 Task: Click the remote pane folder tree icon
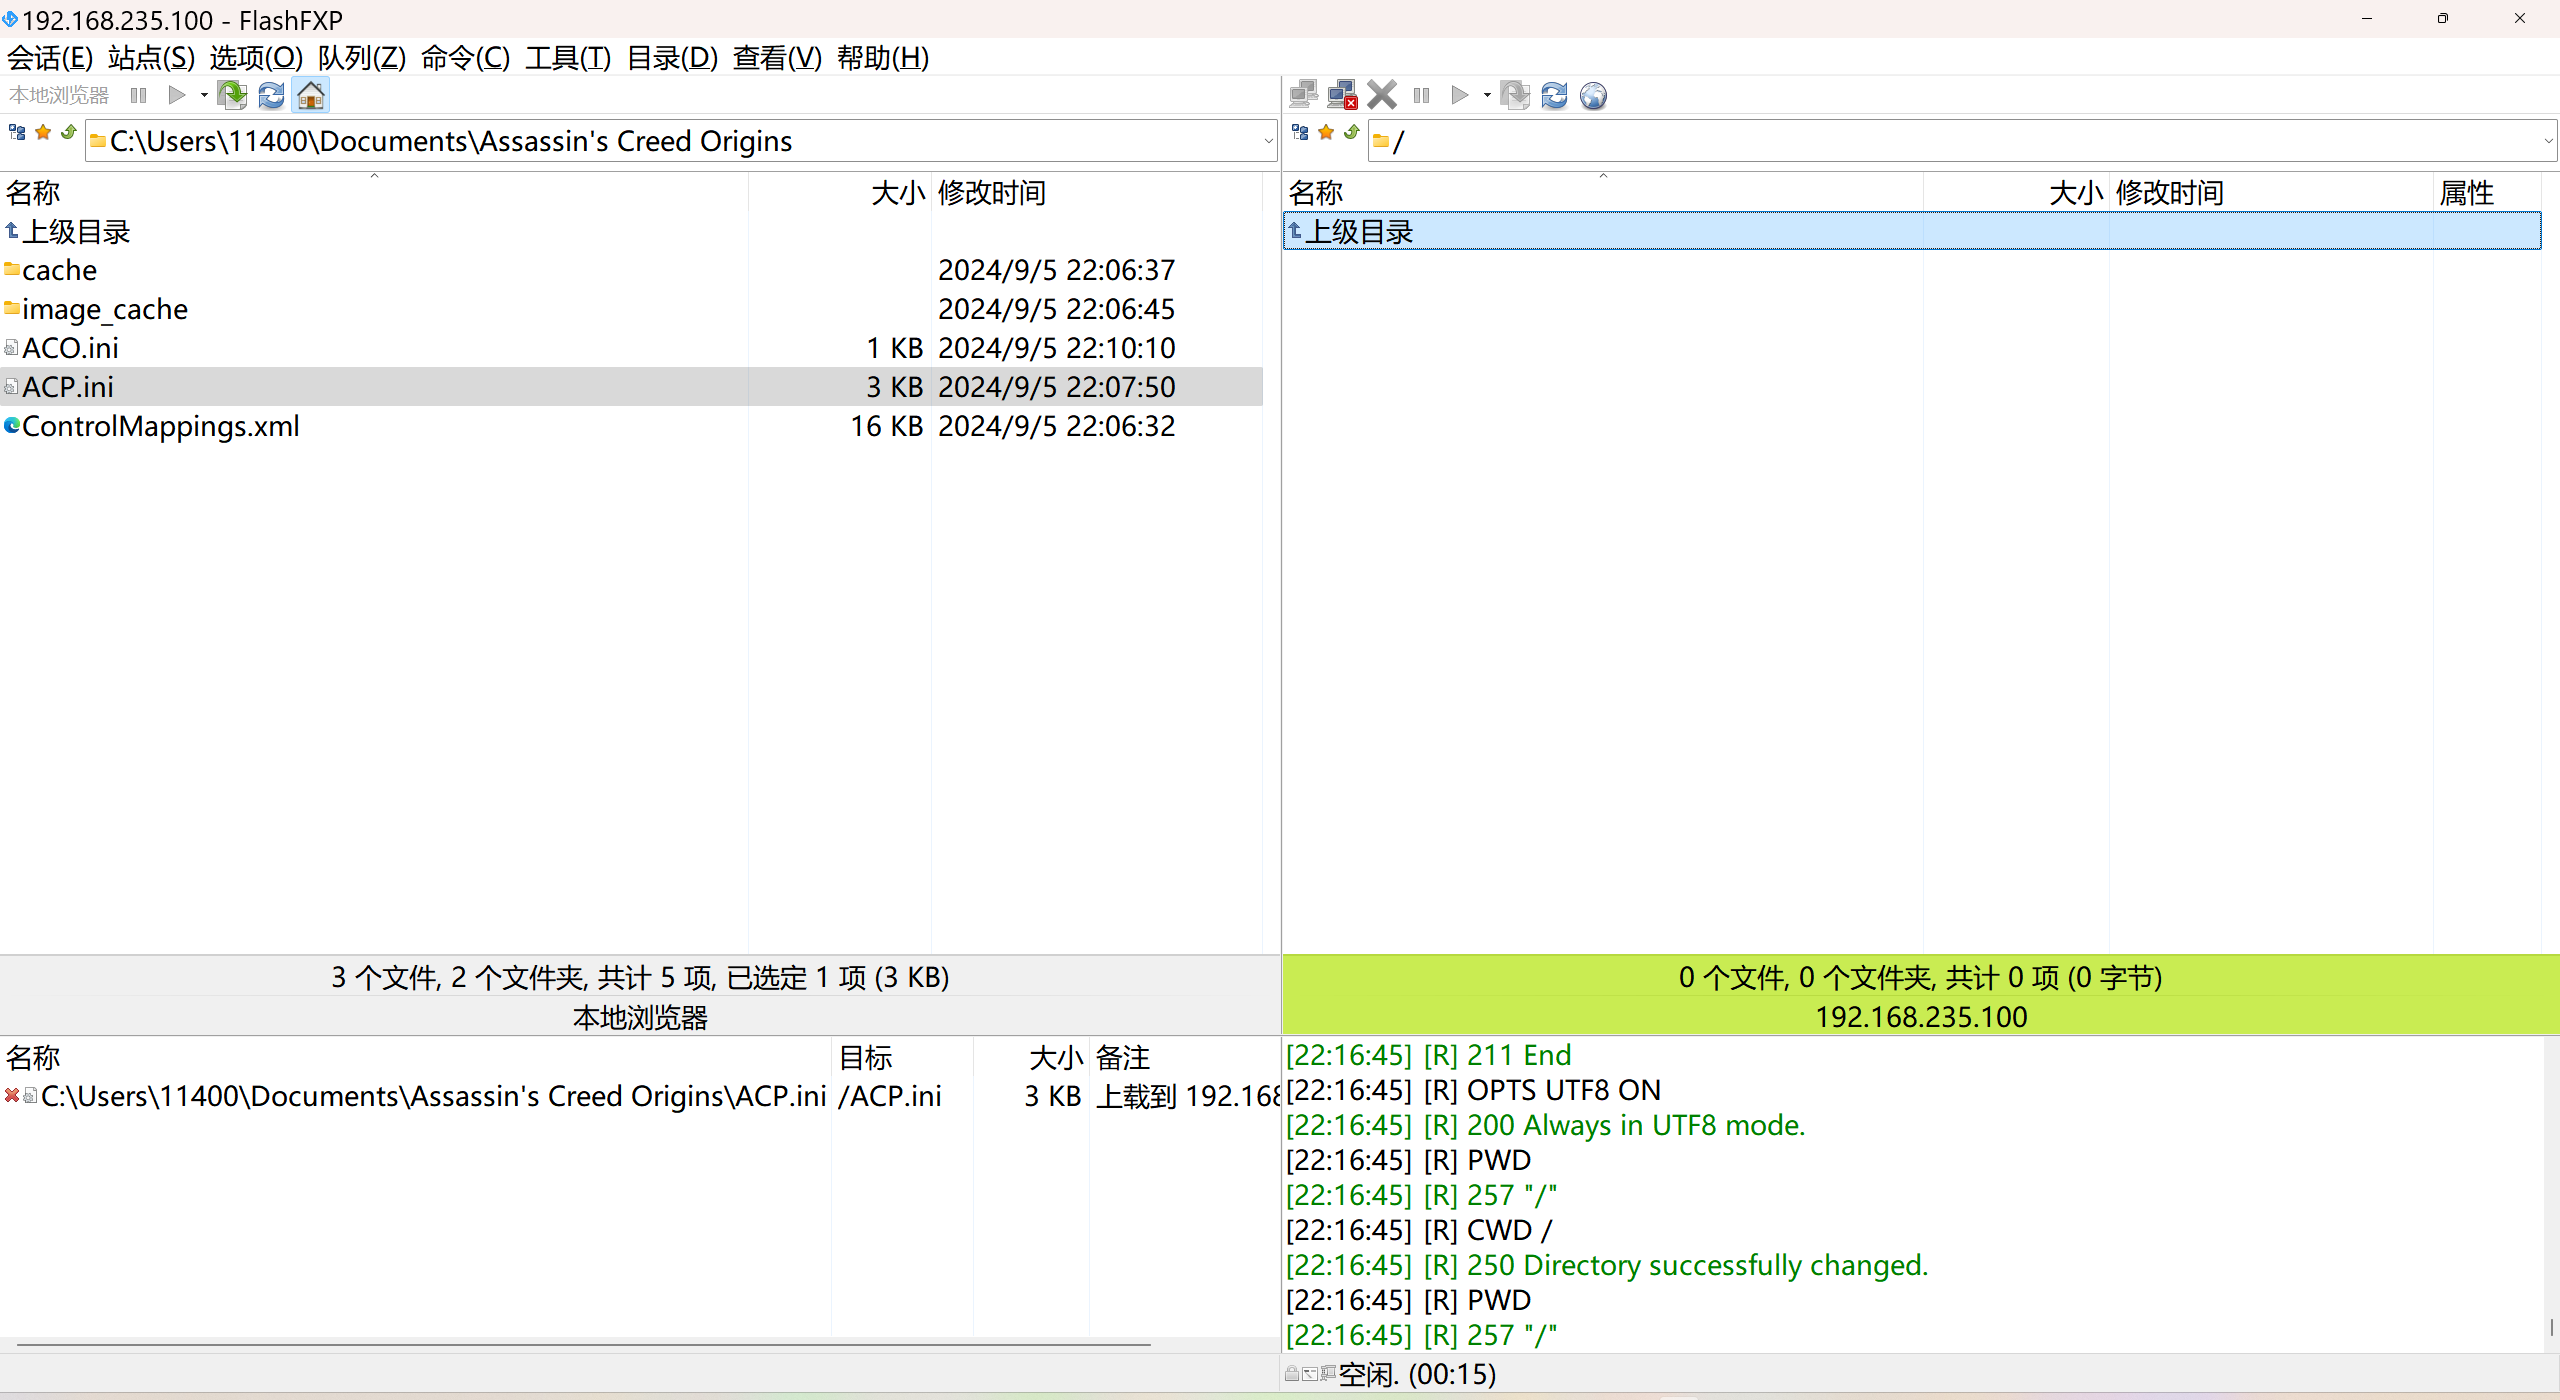[x=1300, y=132]
